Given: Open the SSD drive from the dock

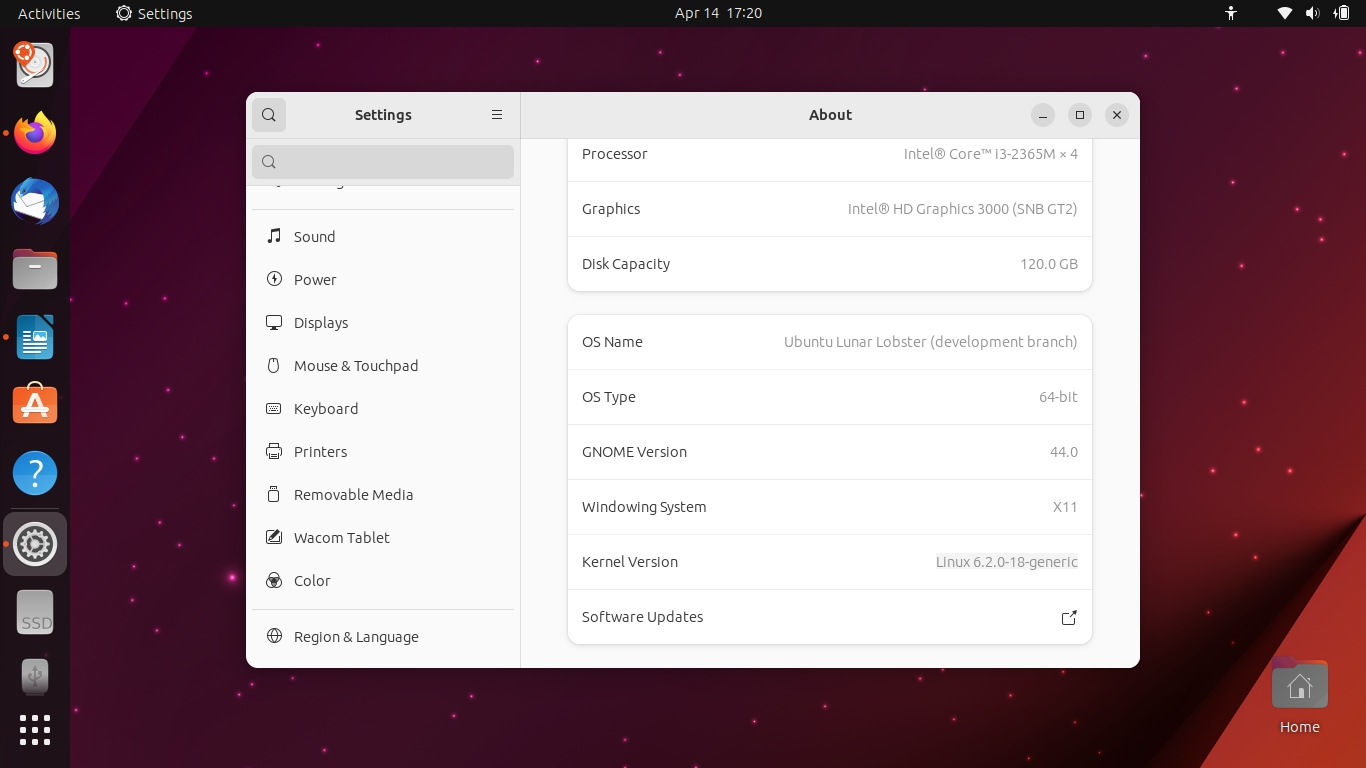Looking at the screenshot, I should tap(35, 611).
